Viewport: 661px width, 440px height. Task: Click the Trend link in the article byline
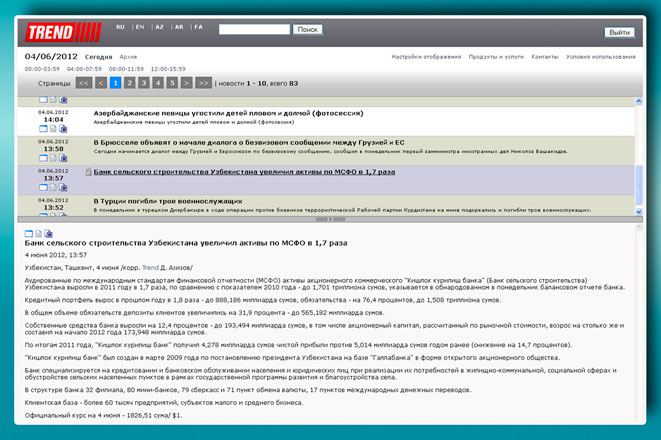click(x=150, y=268)
